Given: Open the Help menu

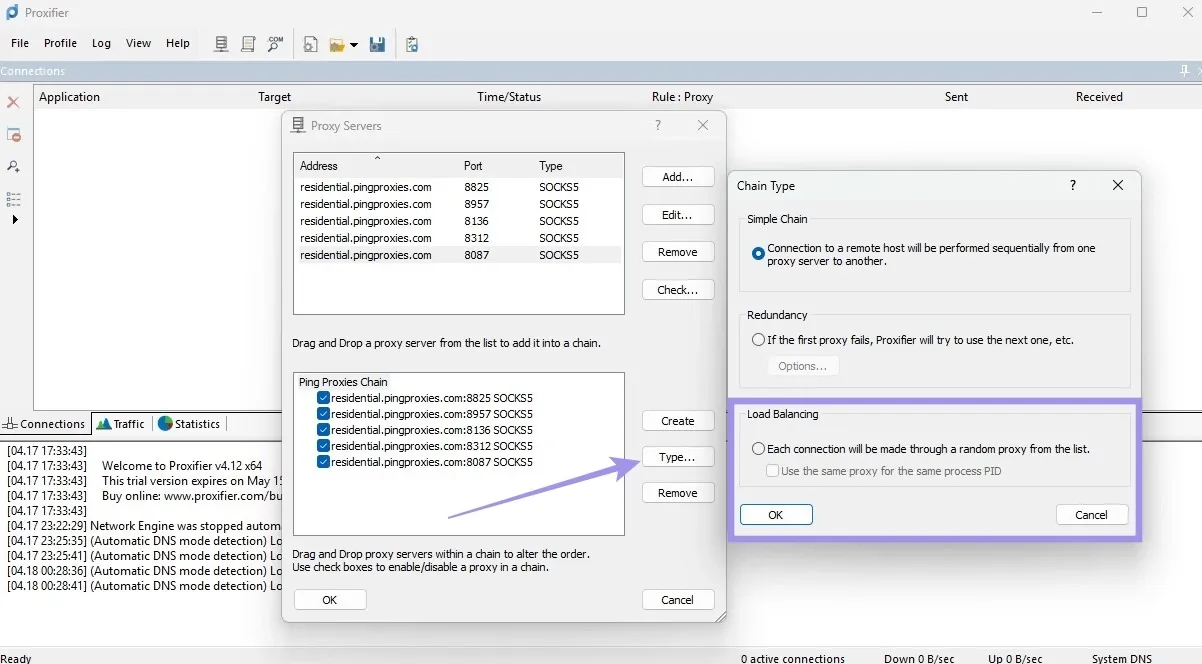Looking at the screenshot, I should click(178, 43).
